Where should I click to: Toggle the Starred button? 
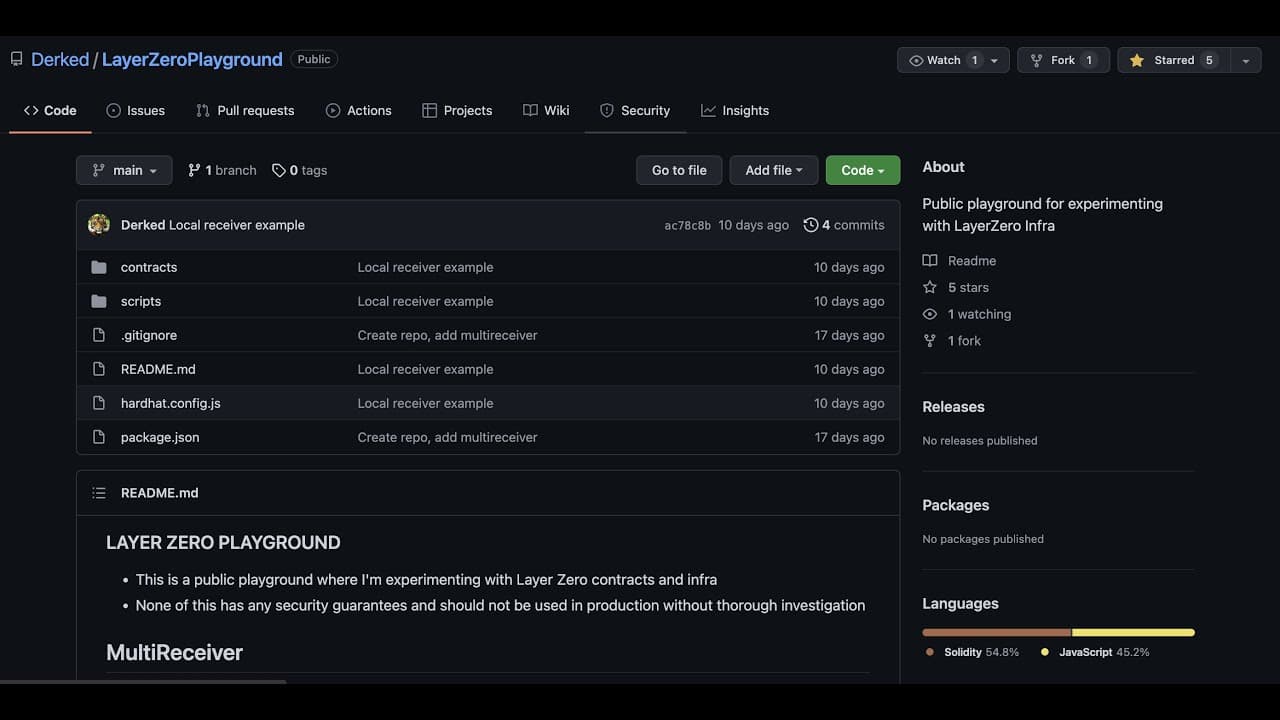(x=1174, y=60)
